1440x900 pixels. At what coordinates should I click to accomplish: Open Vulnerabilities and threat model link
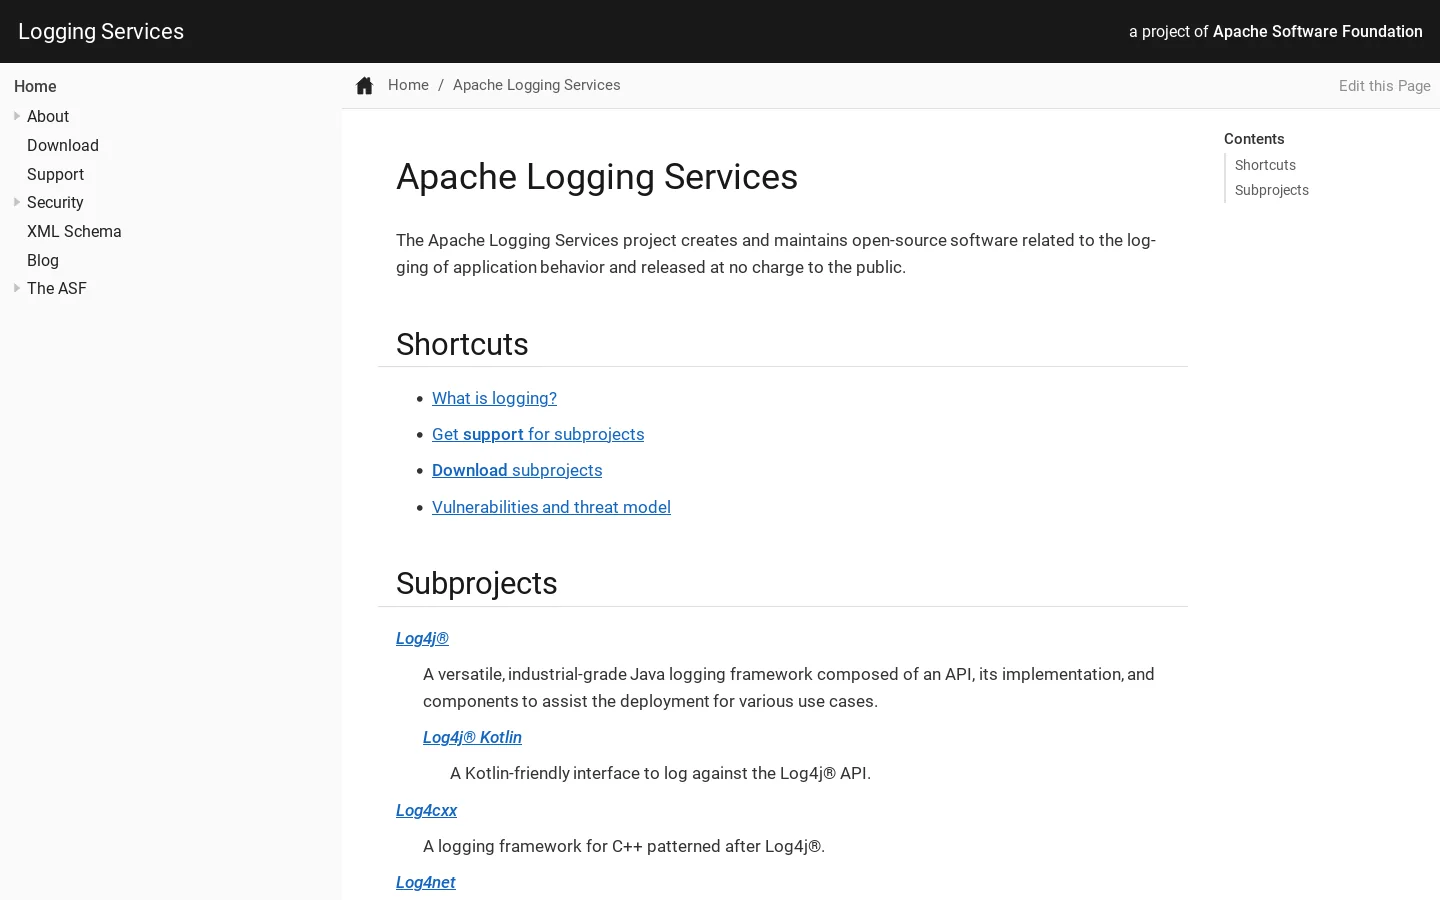click(551, 507)
